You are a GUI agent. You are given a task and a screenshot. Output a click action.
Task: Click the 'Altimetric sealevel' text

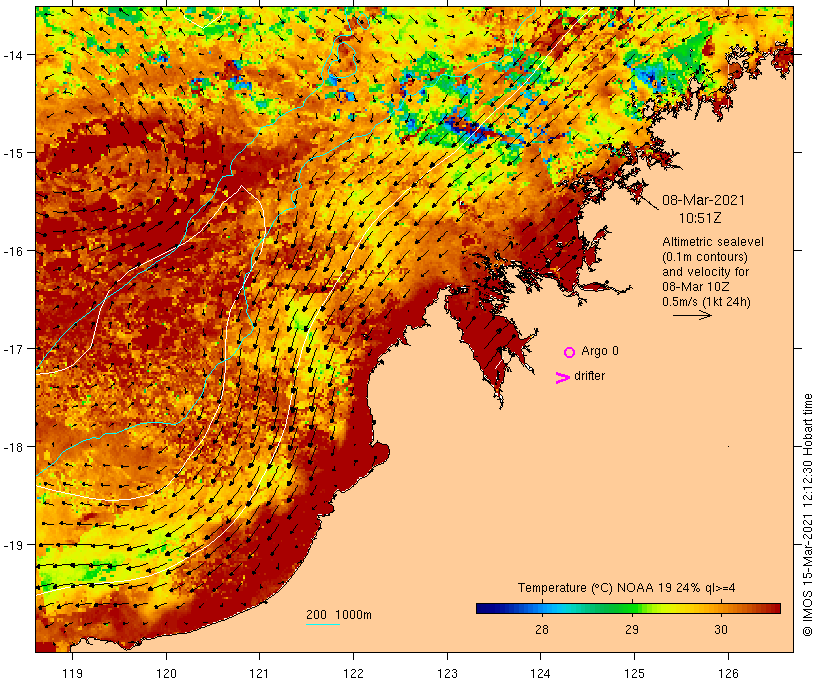point(713,242)
